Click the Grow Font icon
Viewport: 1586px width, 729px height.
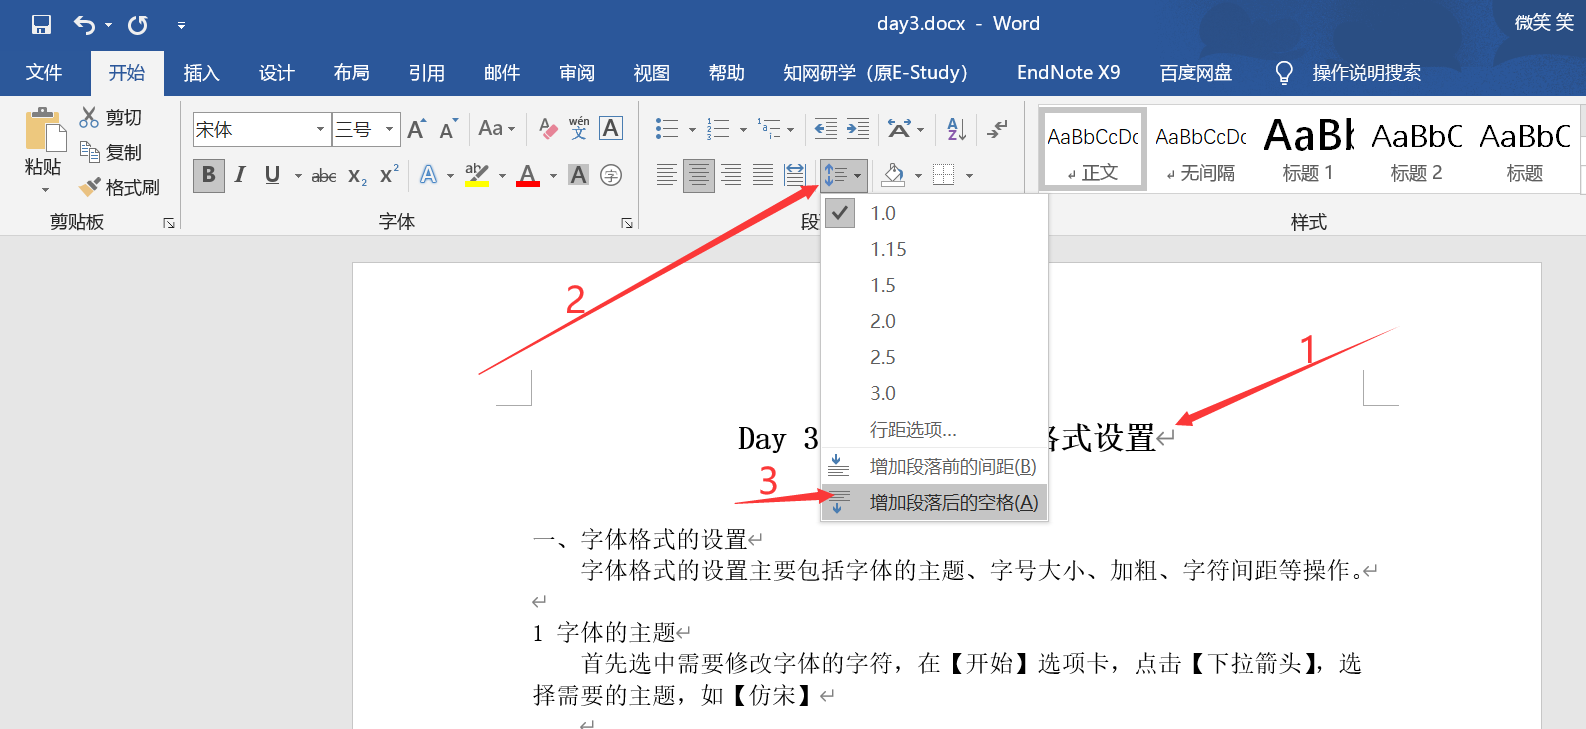417,129
